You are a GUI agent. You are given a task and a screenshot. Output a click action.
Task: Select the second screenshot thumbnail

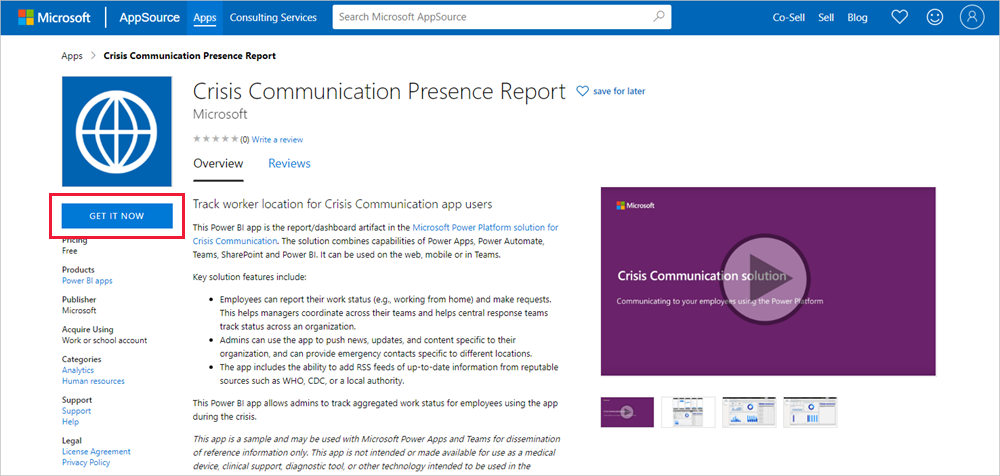688,412
